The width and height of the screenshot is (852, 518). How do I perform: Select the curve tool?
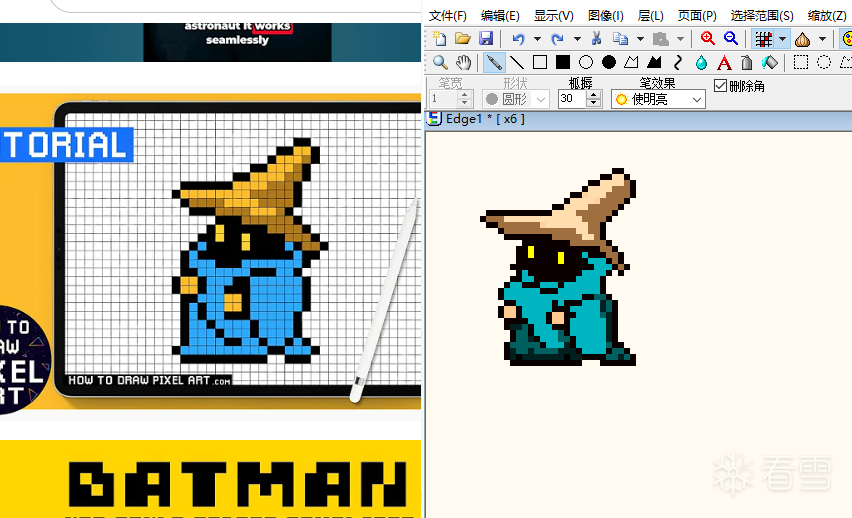pos(678,63)
